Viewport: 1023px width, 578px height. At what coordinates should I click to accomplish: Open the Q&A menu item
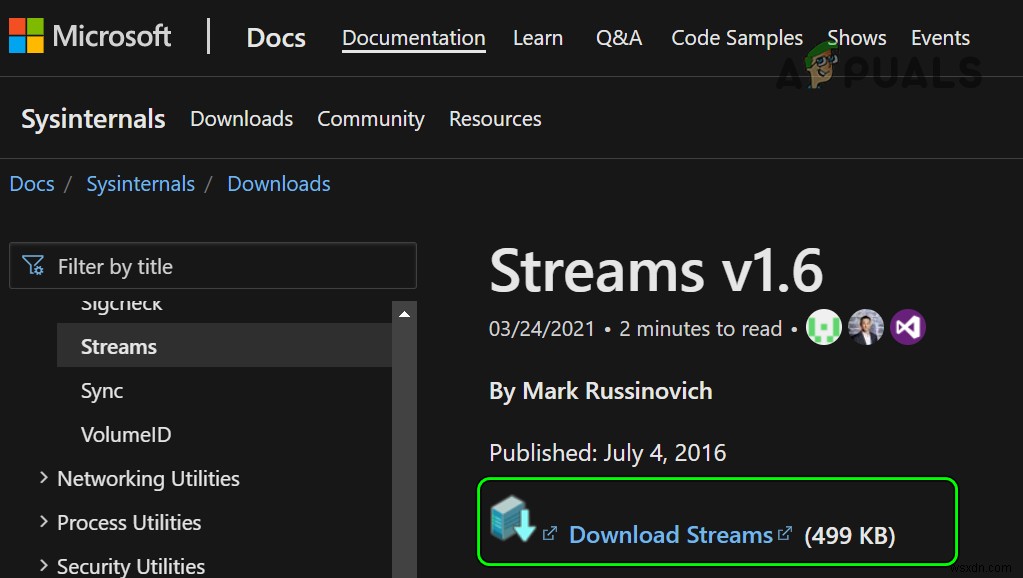click(618, 38)
